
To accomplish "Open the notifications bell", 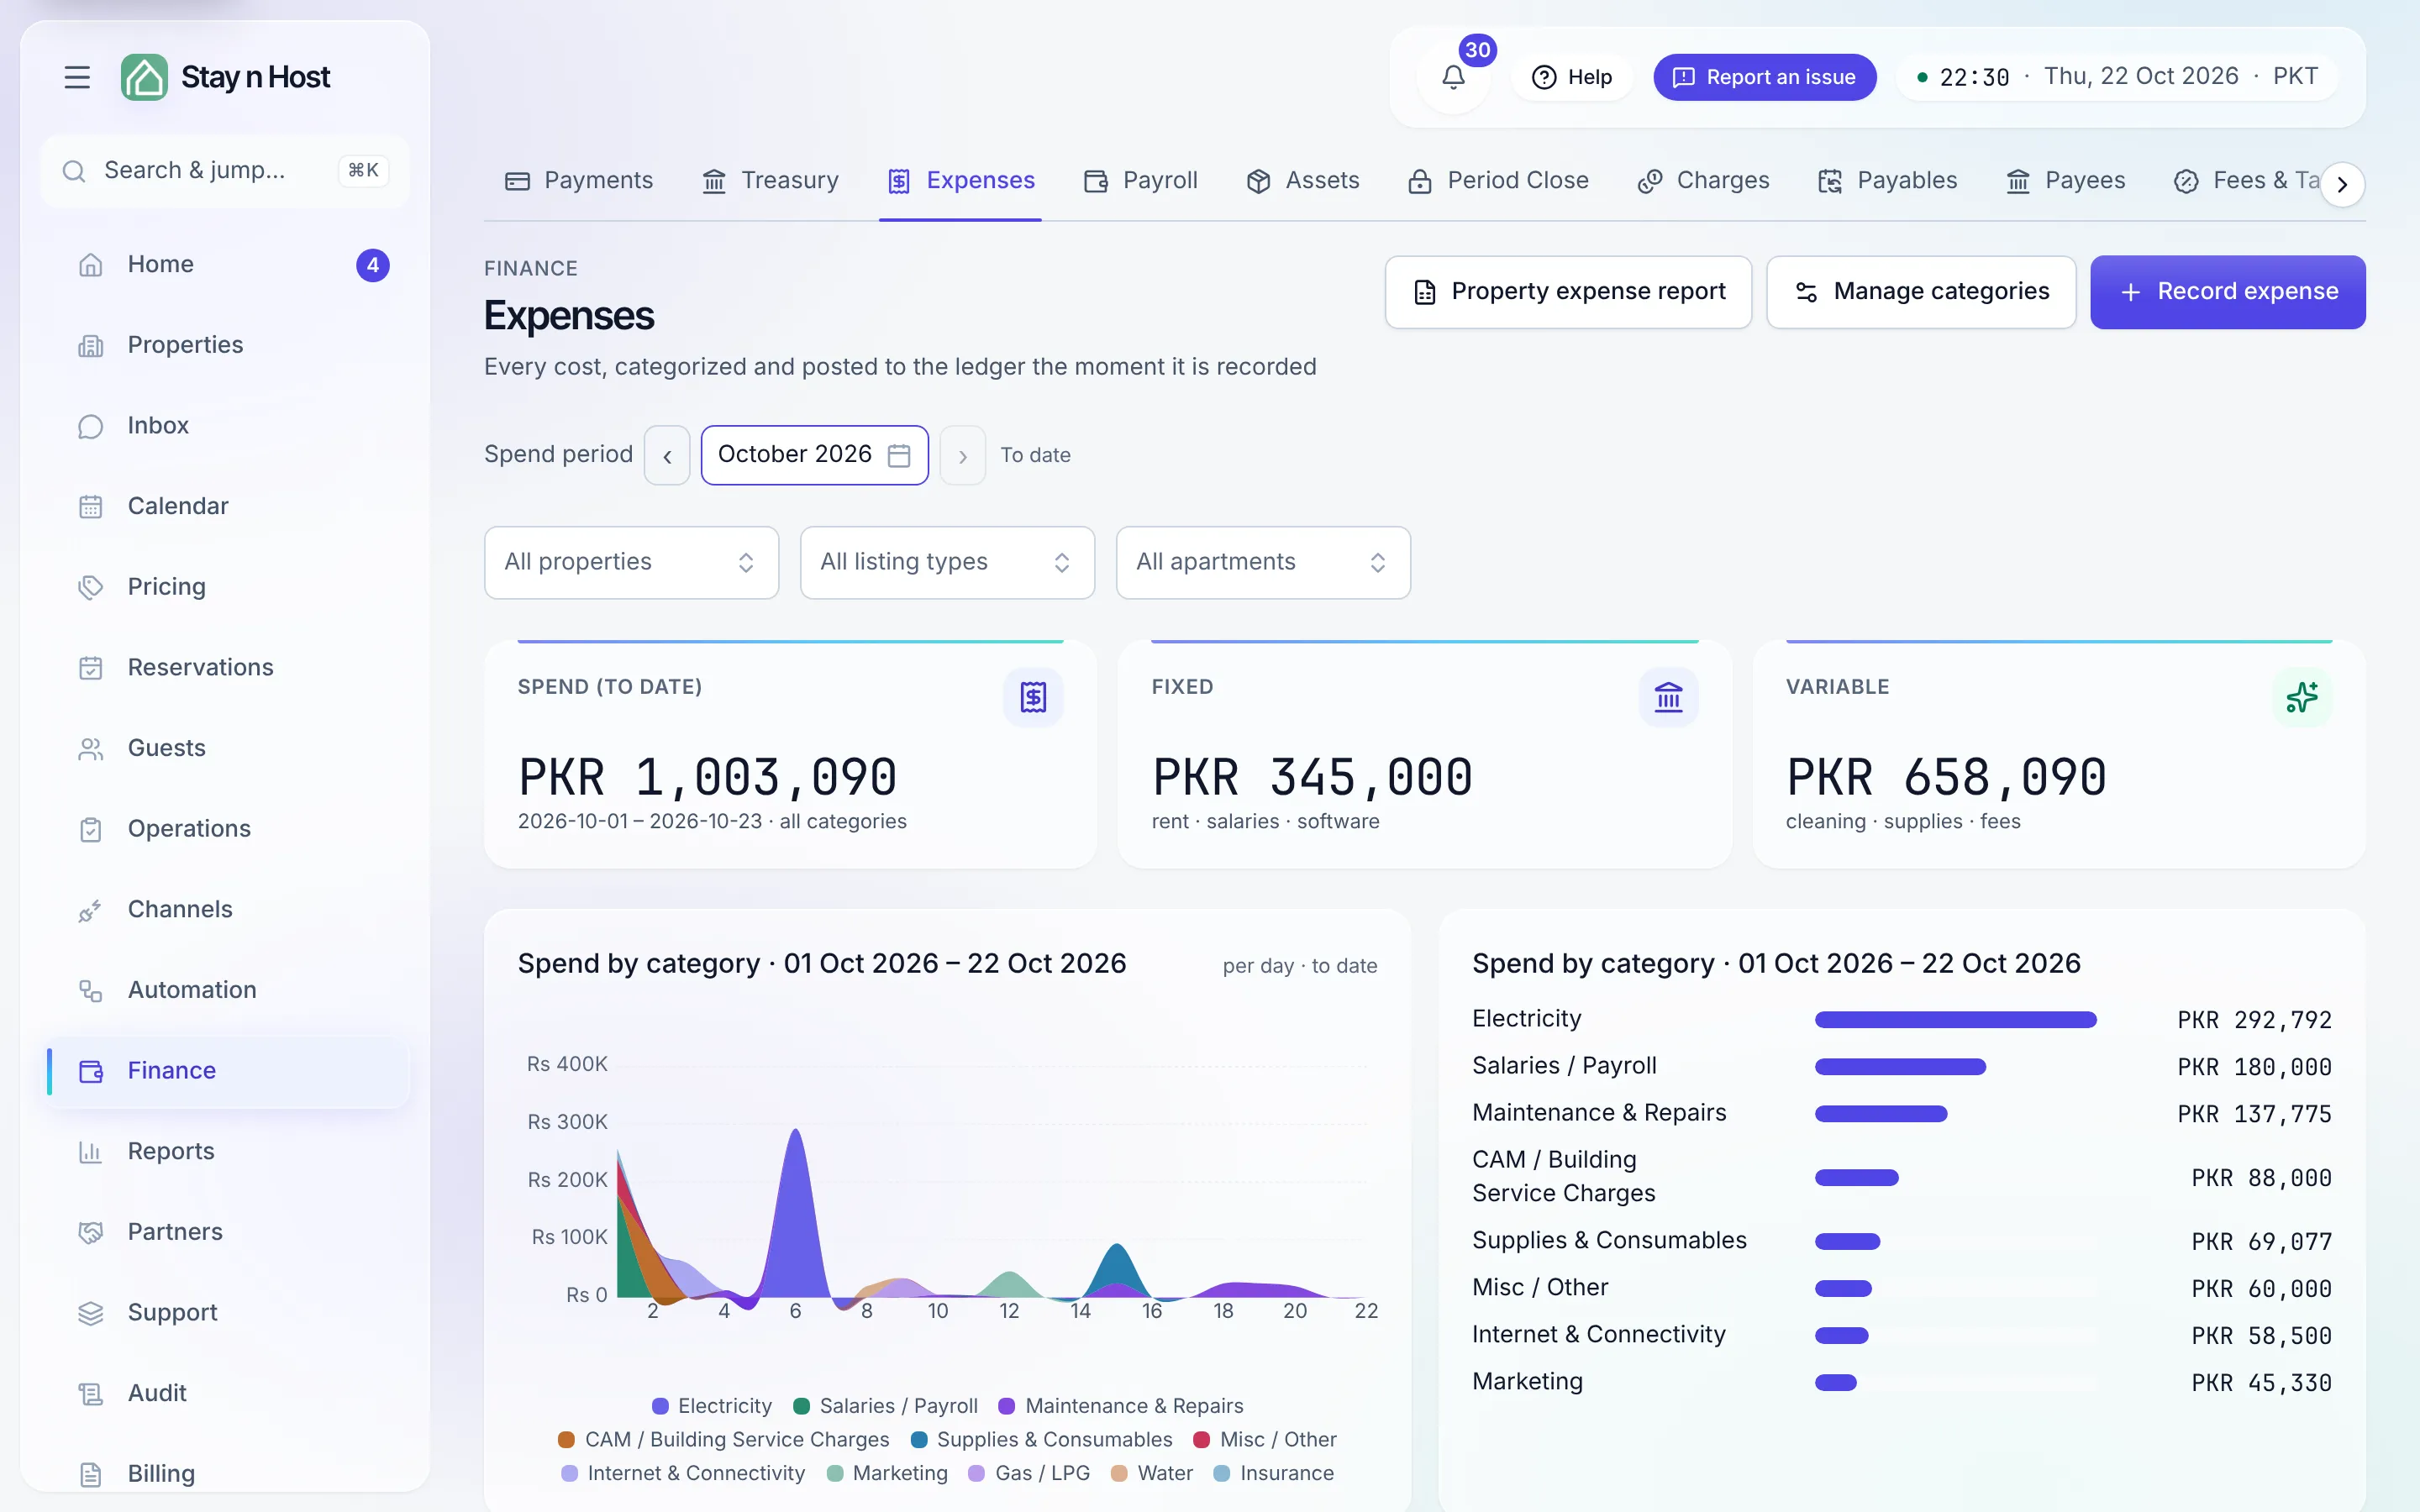I will tap(1454, 77).
